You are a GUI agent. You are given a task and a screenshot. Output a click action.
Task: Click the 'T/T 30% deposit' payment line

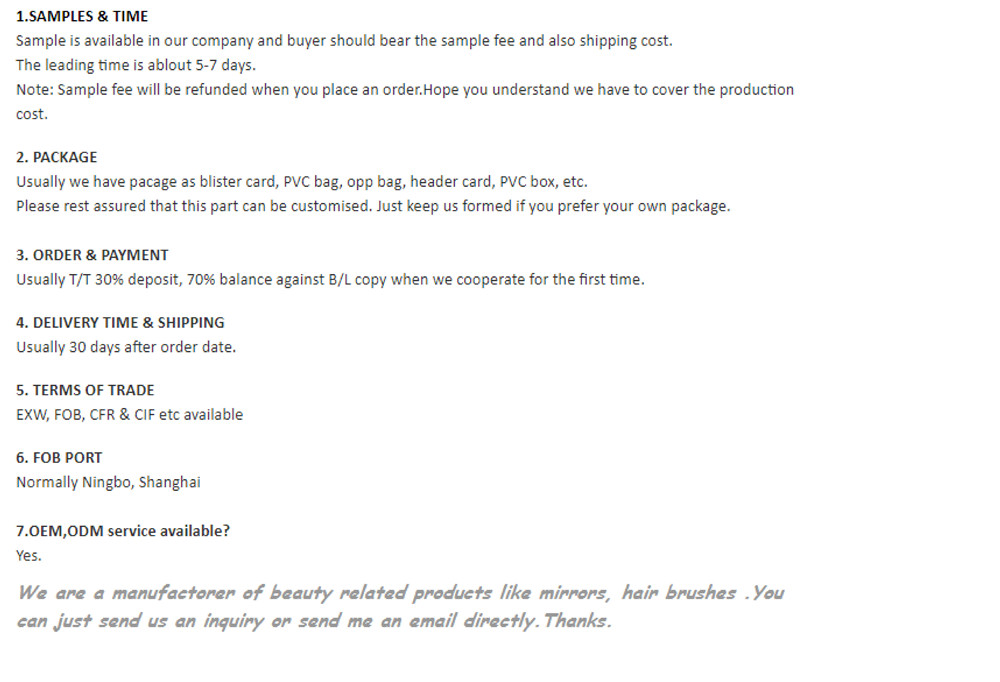coord(330,280)
